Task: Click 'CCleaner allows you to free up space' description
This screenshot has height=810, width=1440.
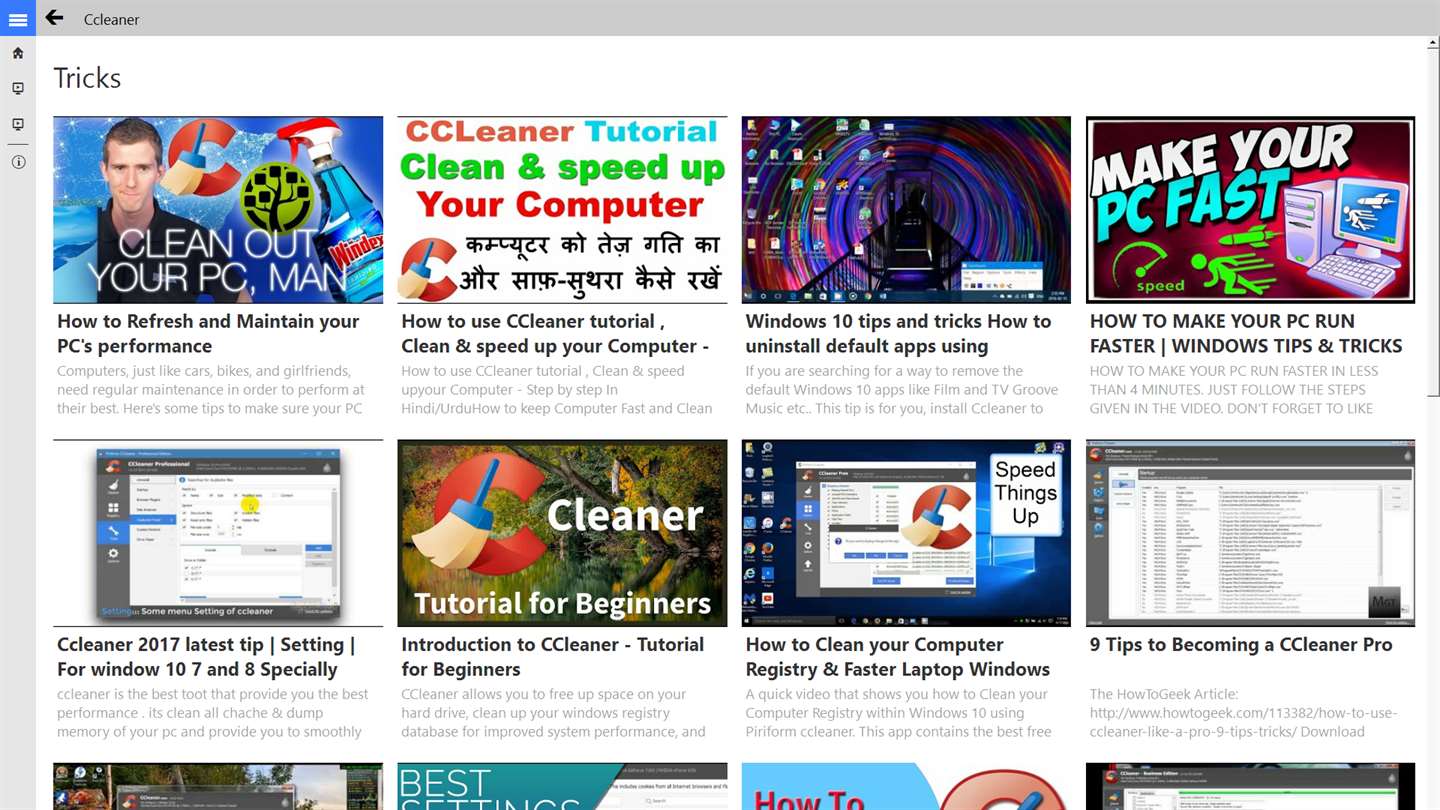Action: point(554,713)
